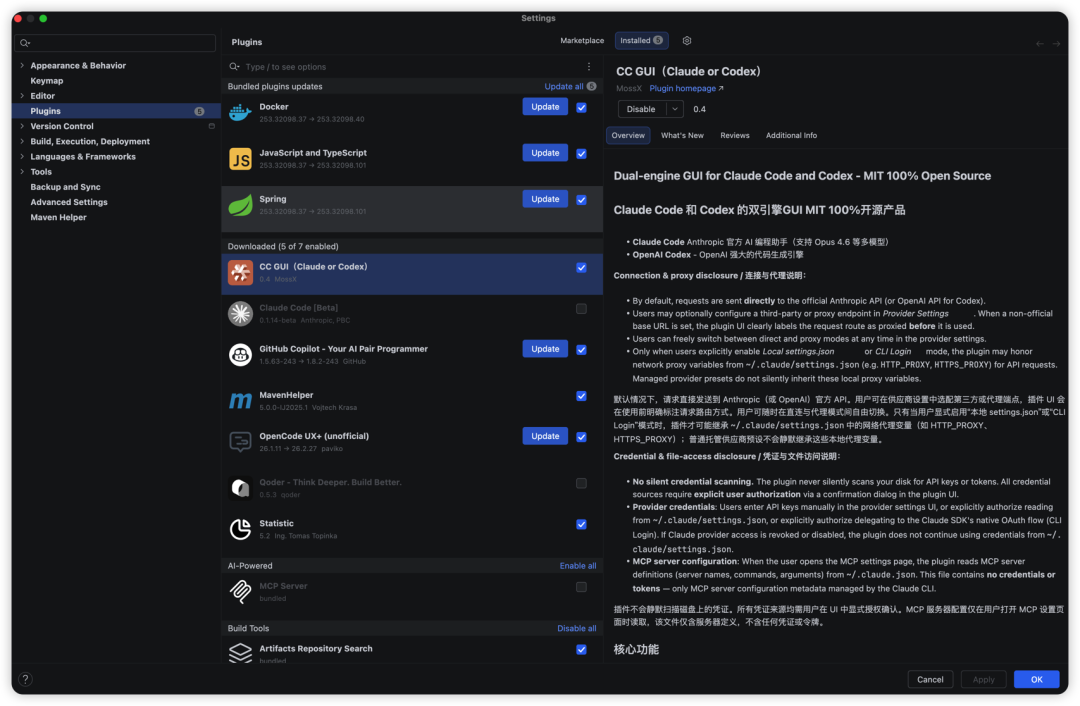1080x706 pixels.
Task: Click the Spring plugin leaf icon
Action: (240, 205)
